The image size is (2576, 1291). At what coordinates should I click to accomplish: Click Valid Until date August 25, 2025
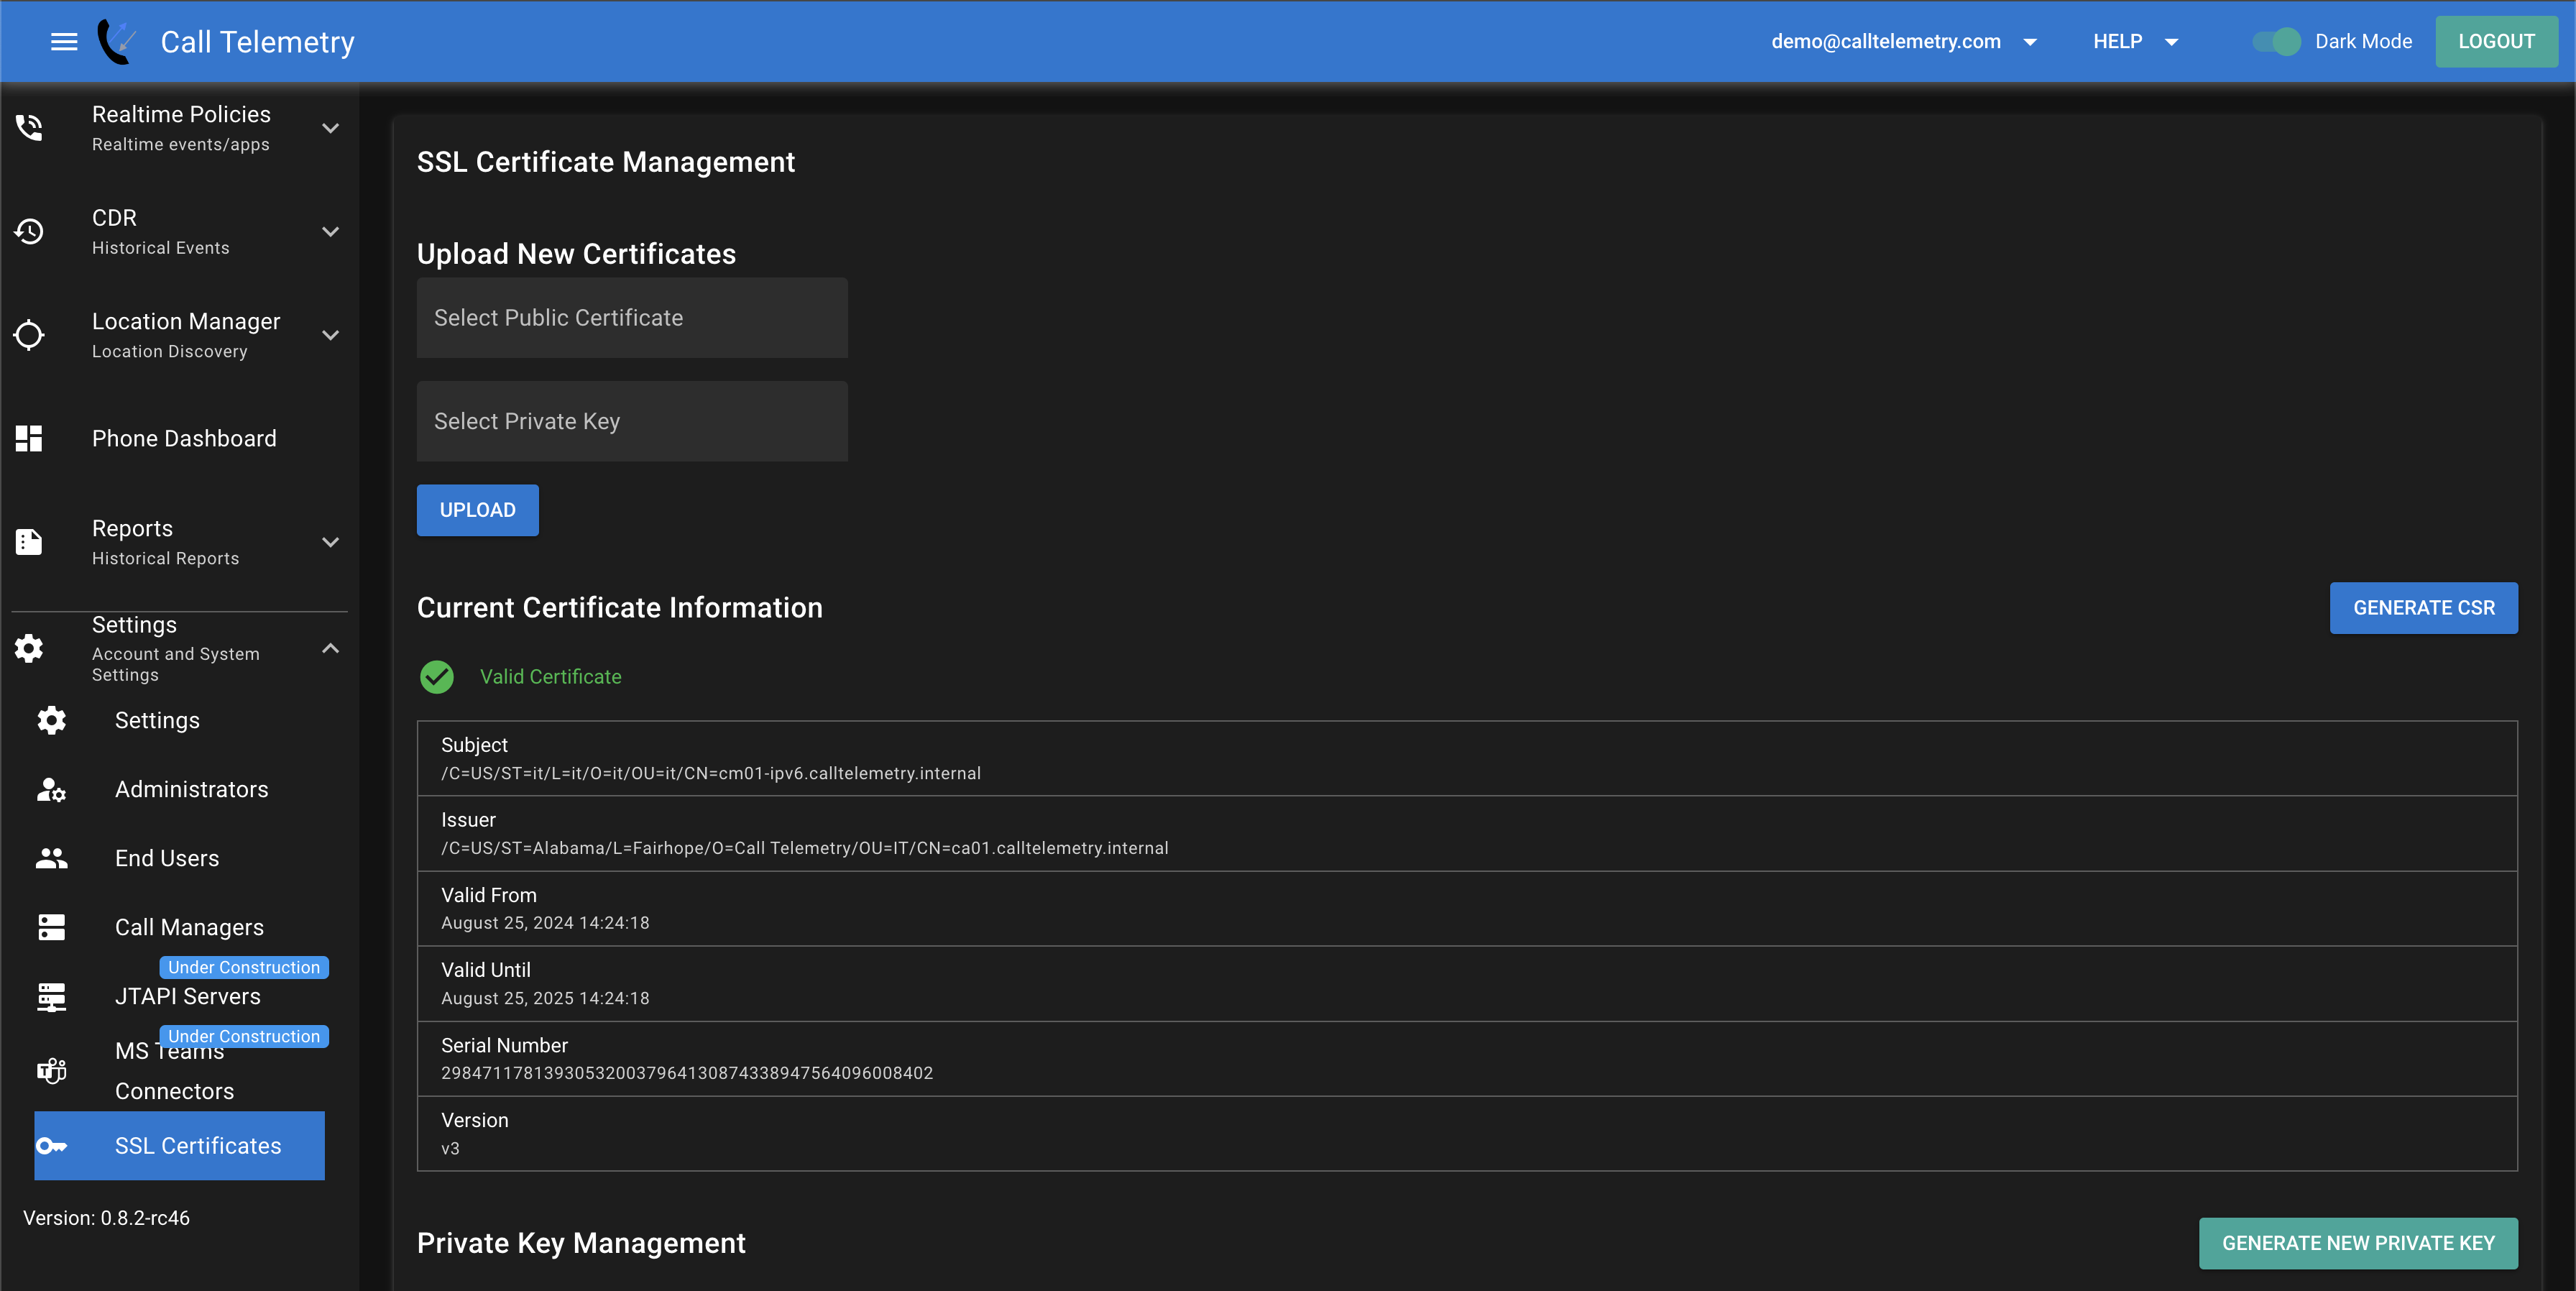tap(545, 998)
